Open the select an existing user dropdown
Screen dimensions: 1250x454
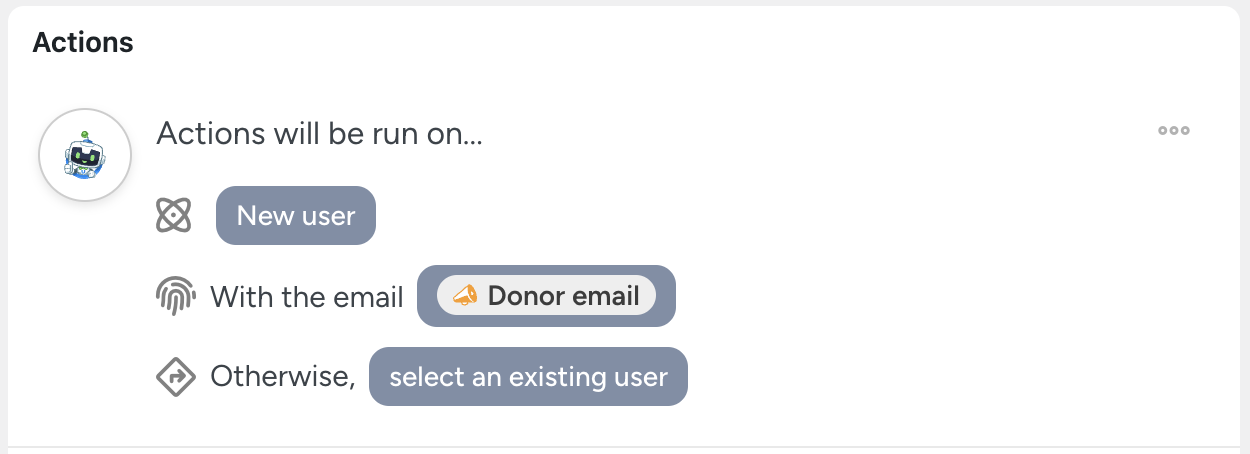528,377
